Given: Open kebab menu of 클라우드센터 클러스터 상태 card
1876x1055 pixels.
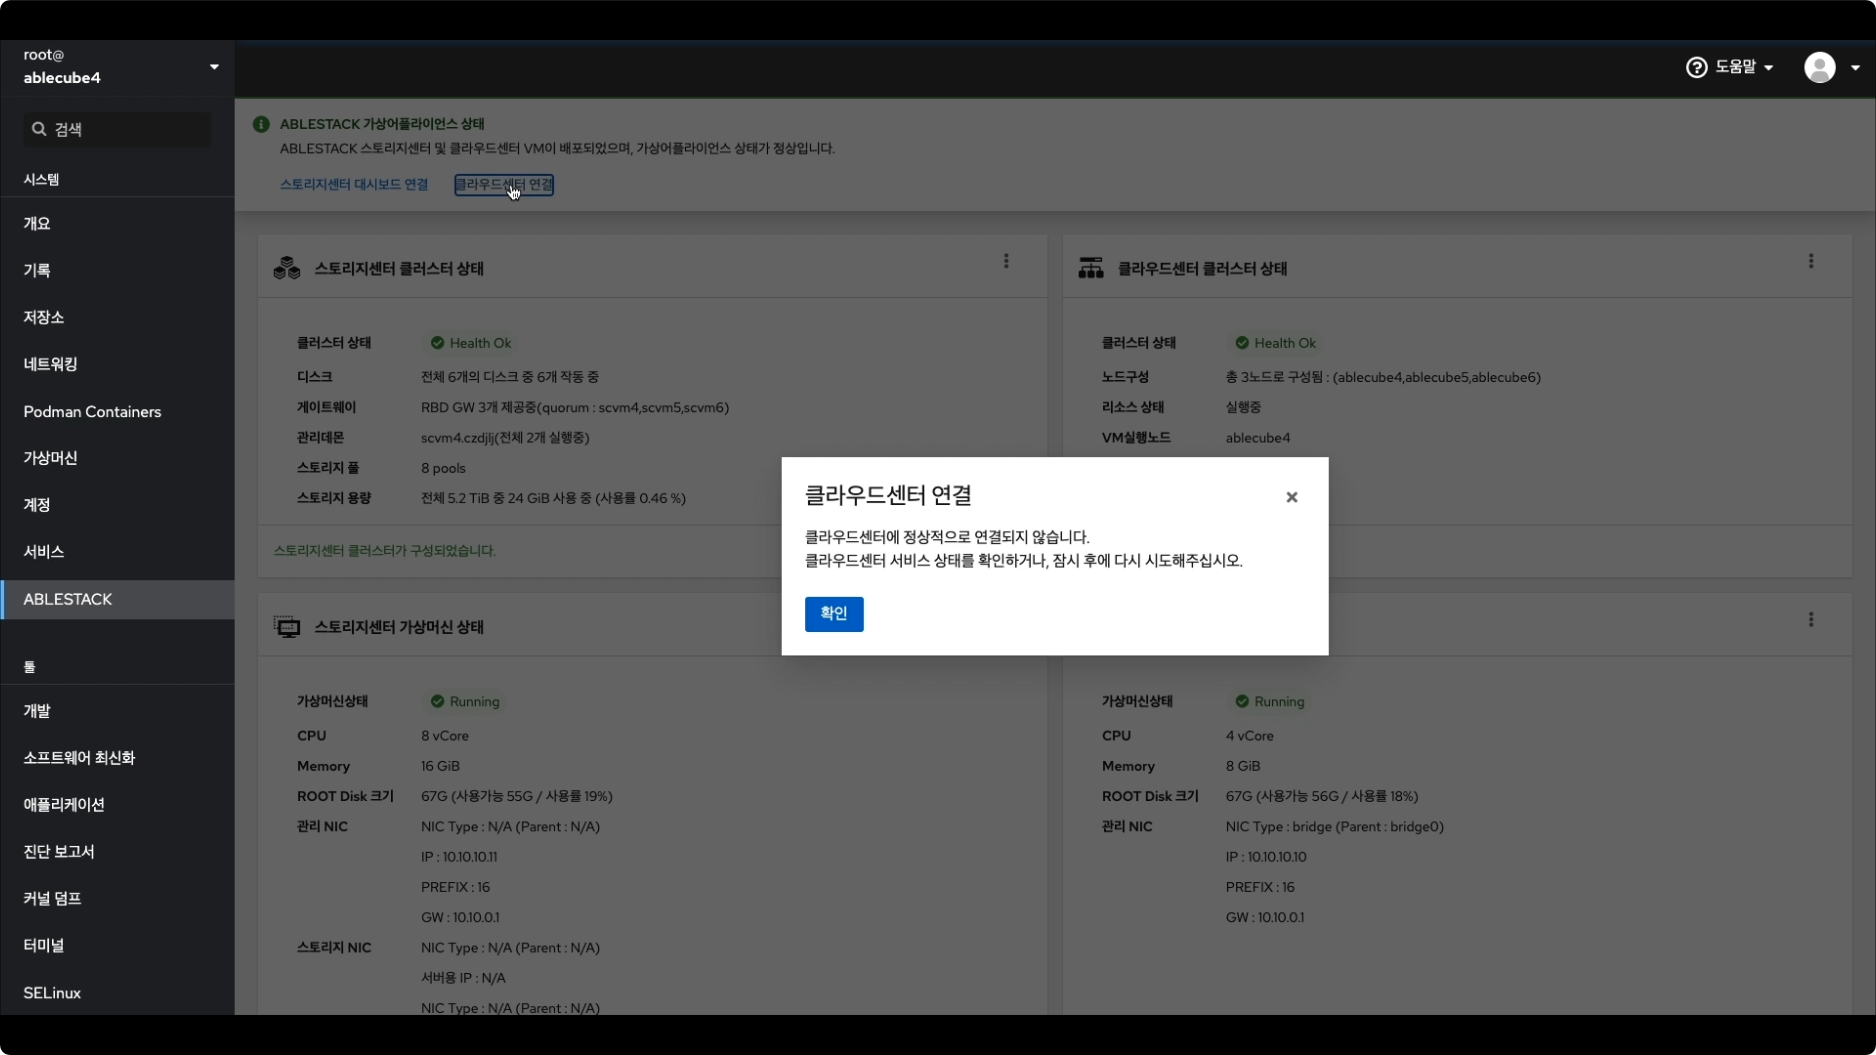Looking at the screenshot, I should pos(1810,261).
